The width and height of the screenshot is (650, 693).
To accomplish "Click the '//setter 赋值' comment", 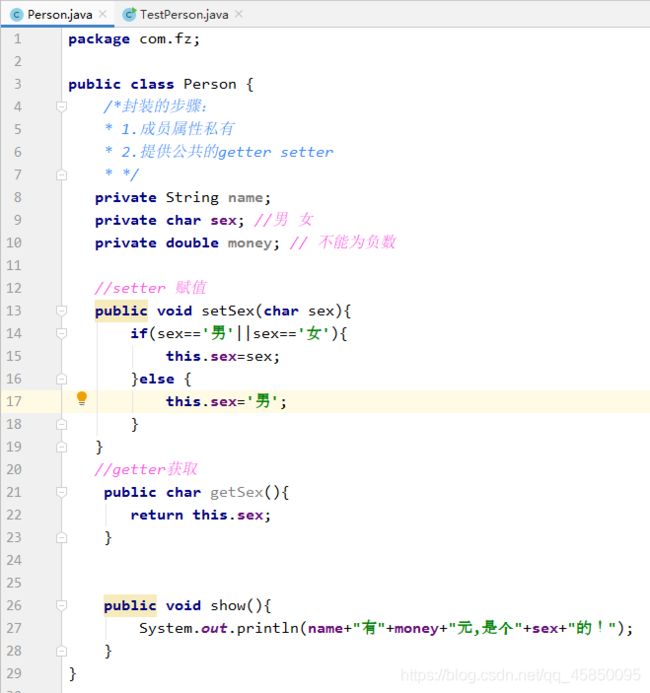I will (x=151, y=288).
